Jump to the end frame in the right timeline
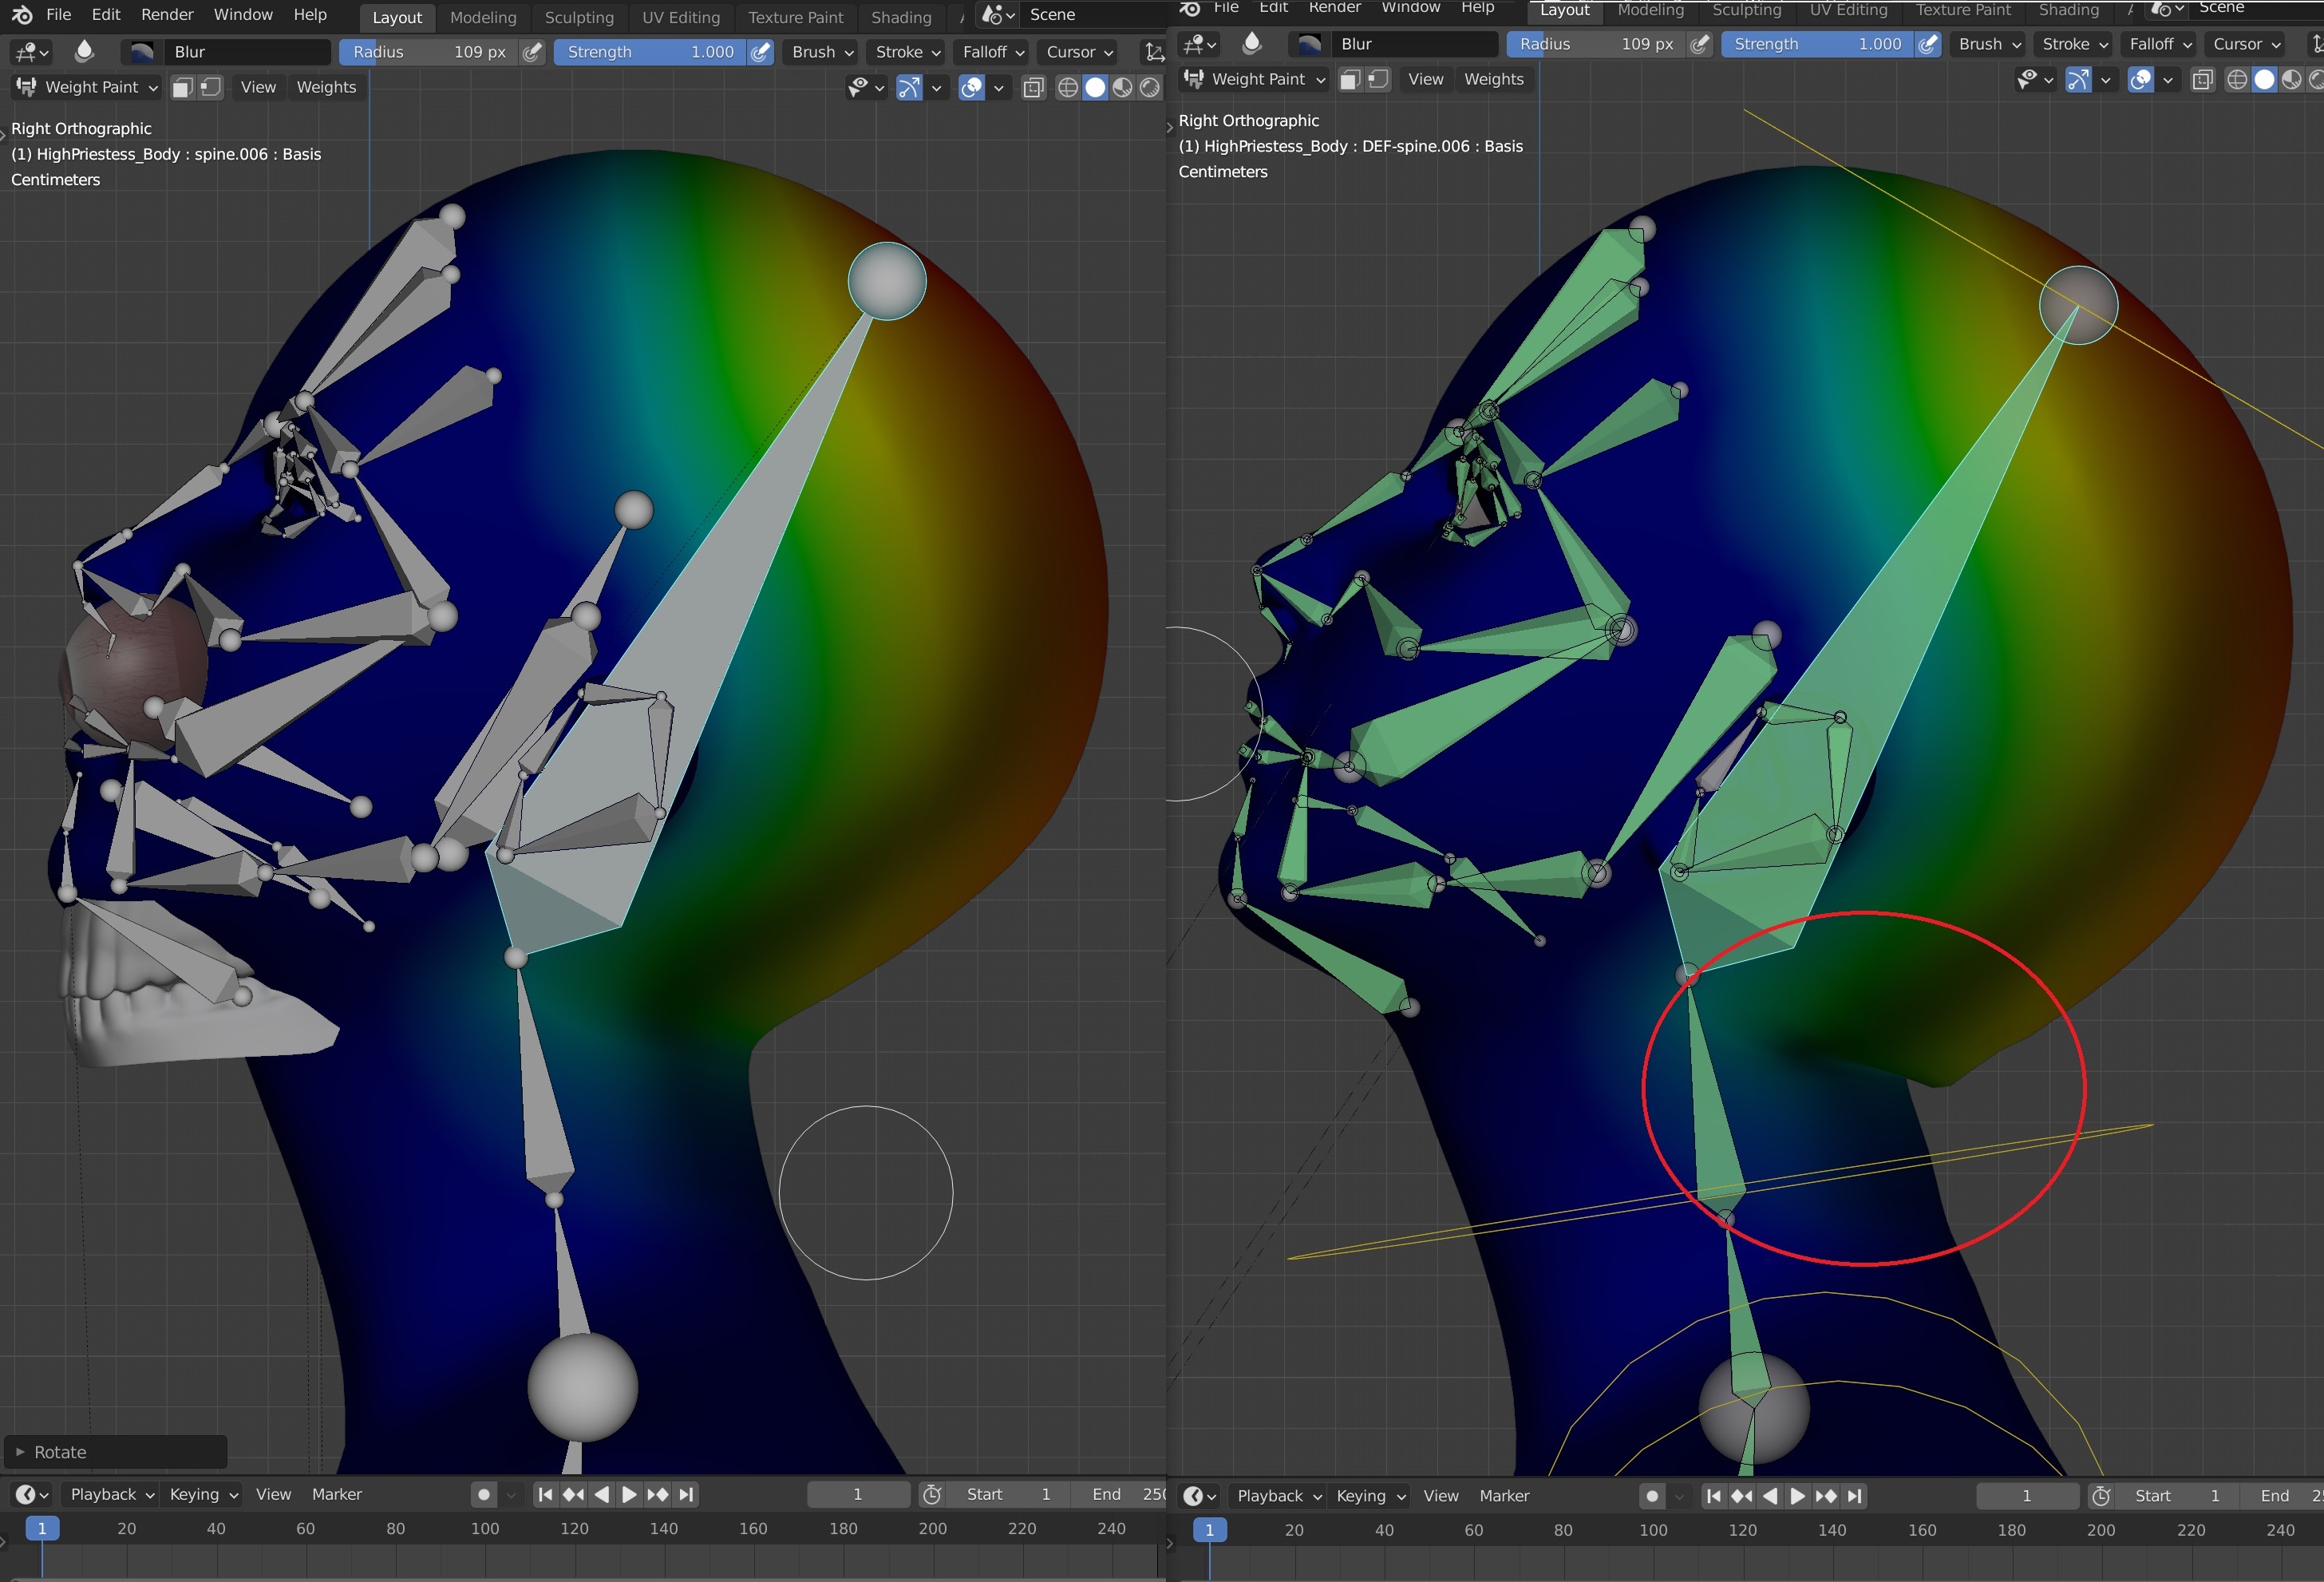This screenshot has width=2324, height=1582. click(x=1854, y=1496)
